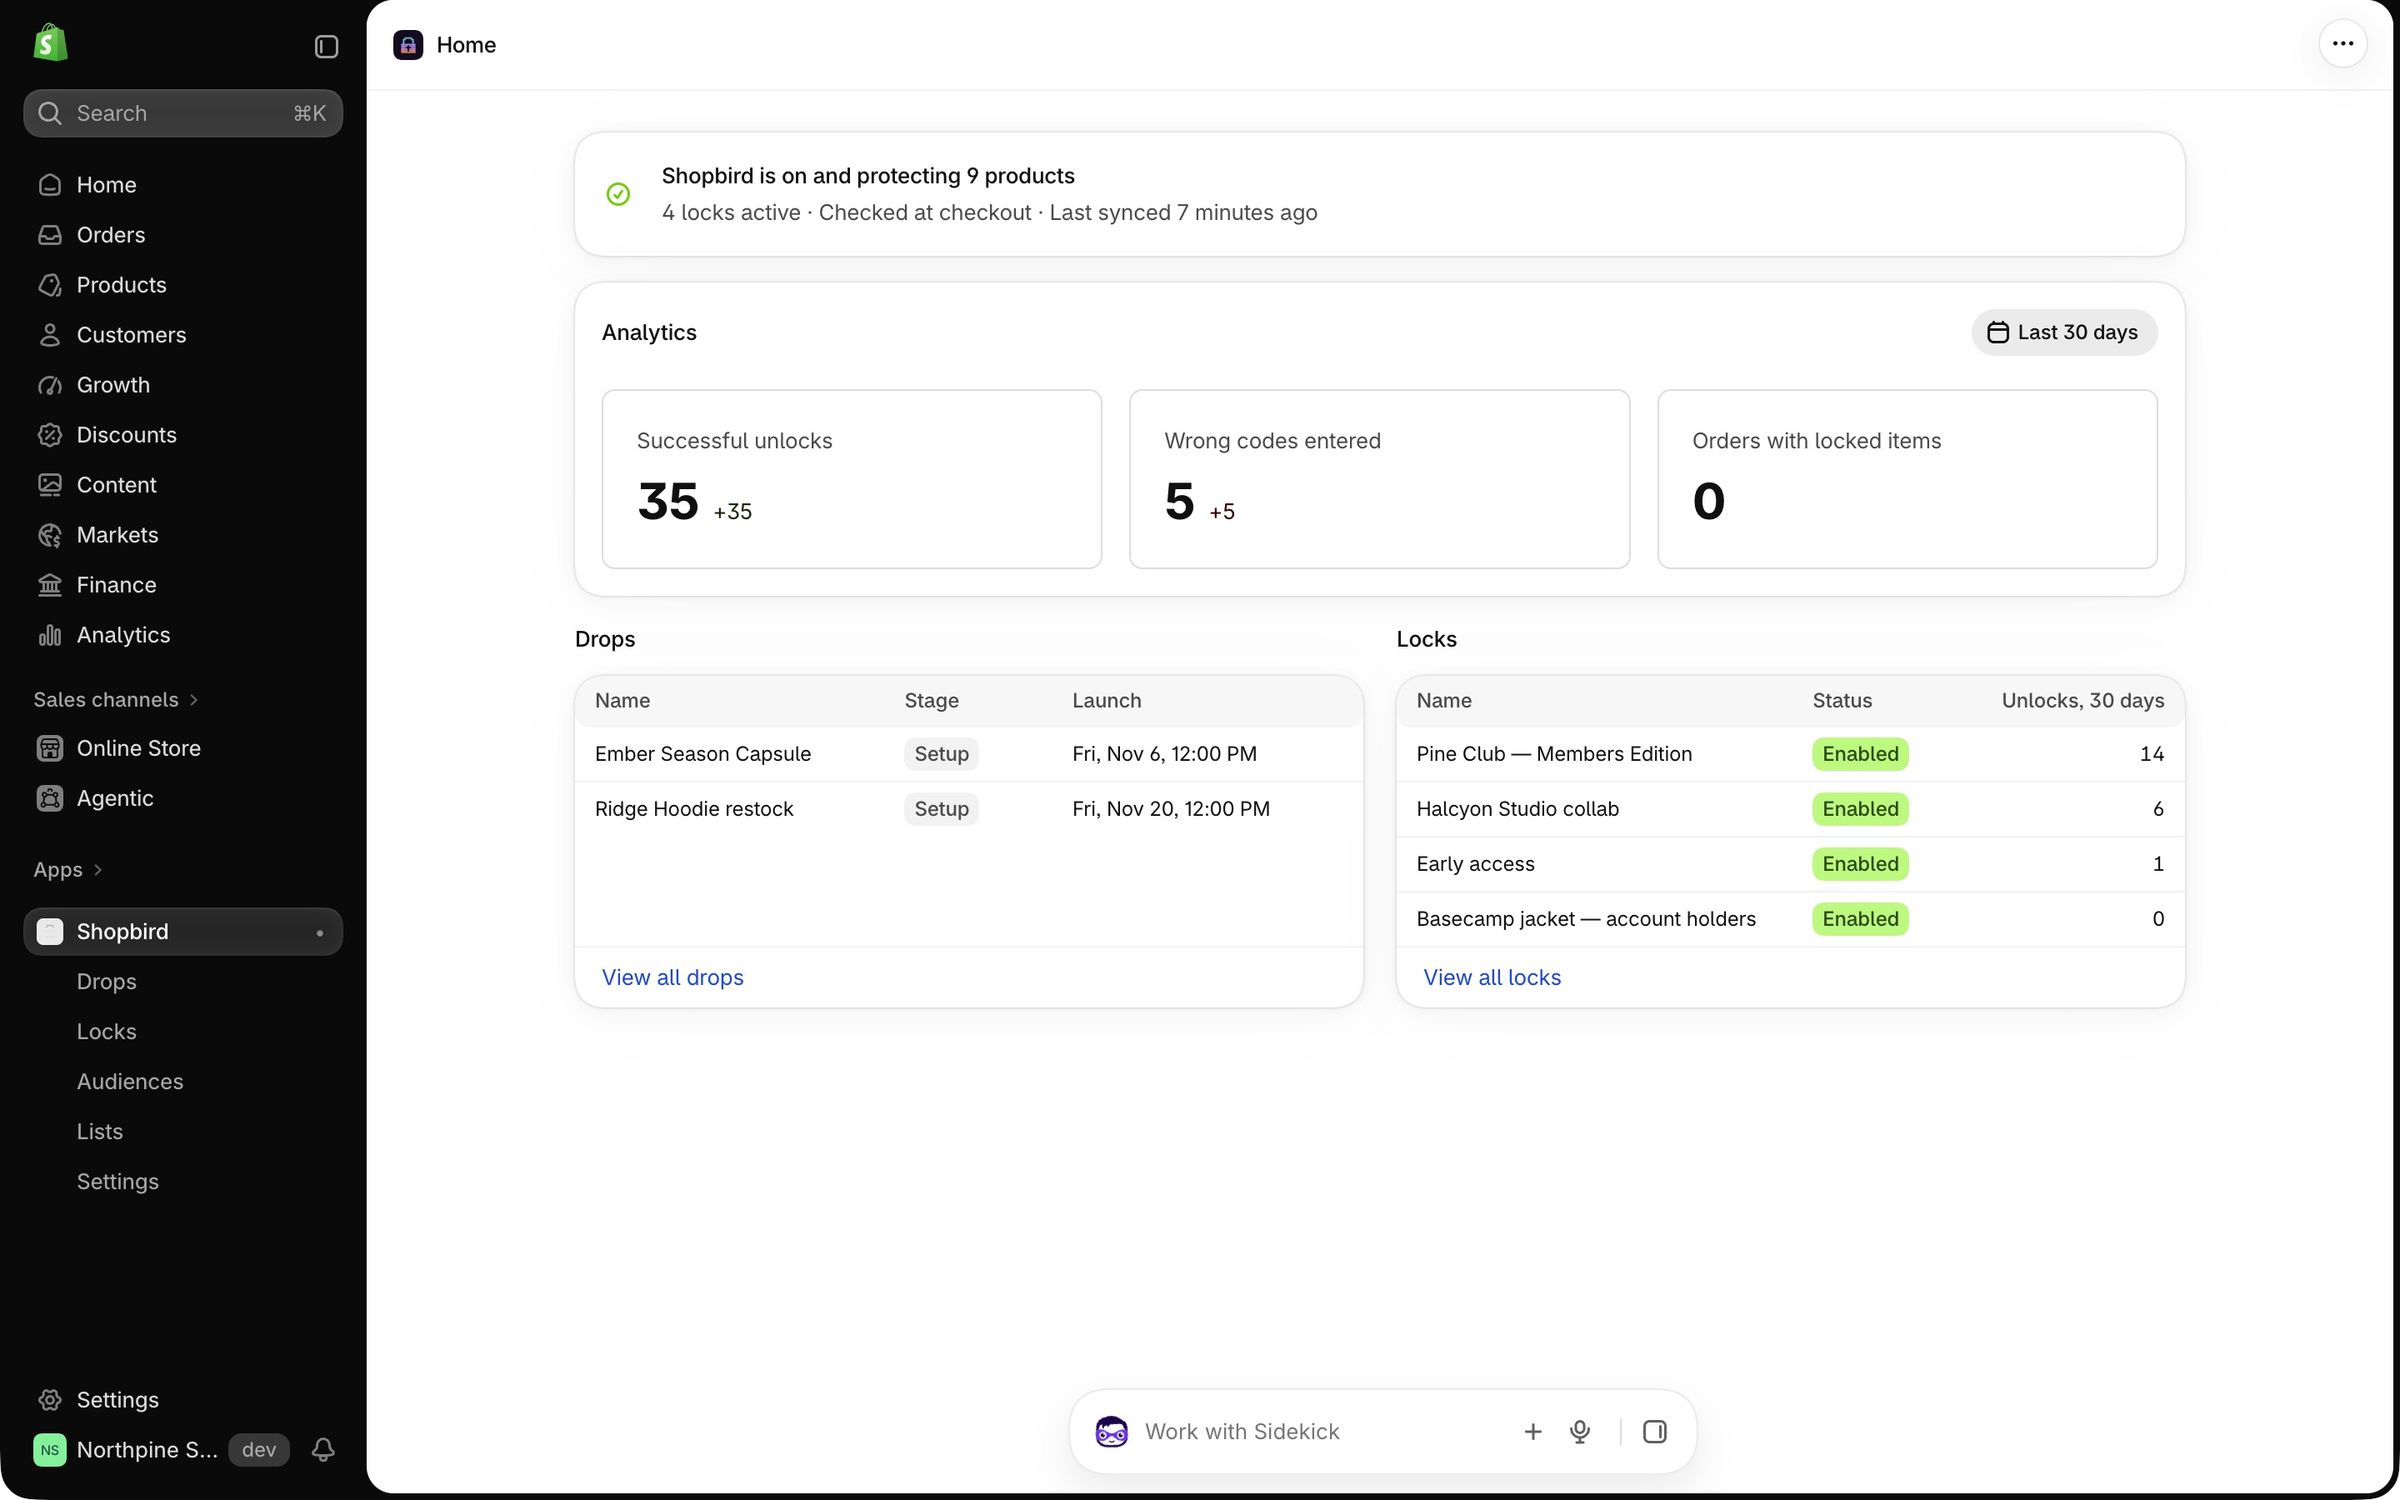Open Shopbird Settings submenu item
This screenshot has height=1500, width=2400.
pos(118,1182)
